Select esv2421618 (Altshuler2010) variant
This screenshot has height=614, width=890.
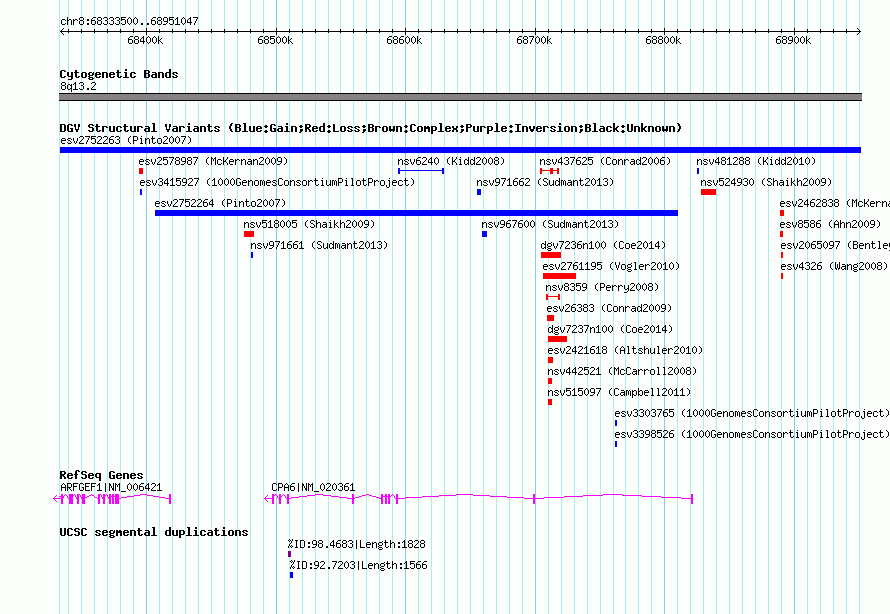click(x=625, y=350)
